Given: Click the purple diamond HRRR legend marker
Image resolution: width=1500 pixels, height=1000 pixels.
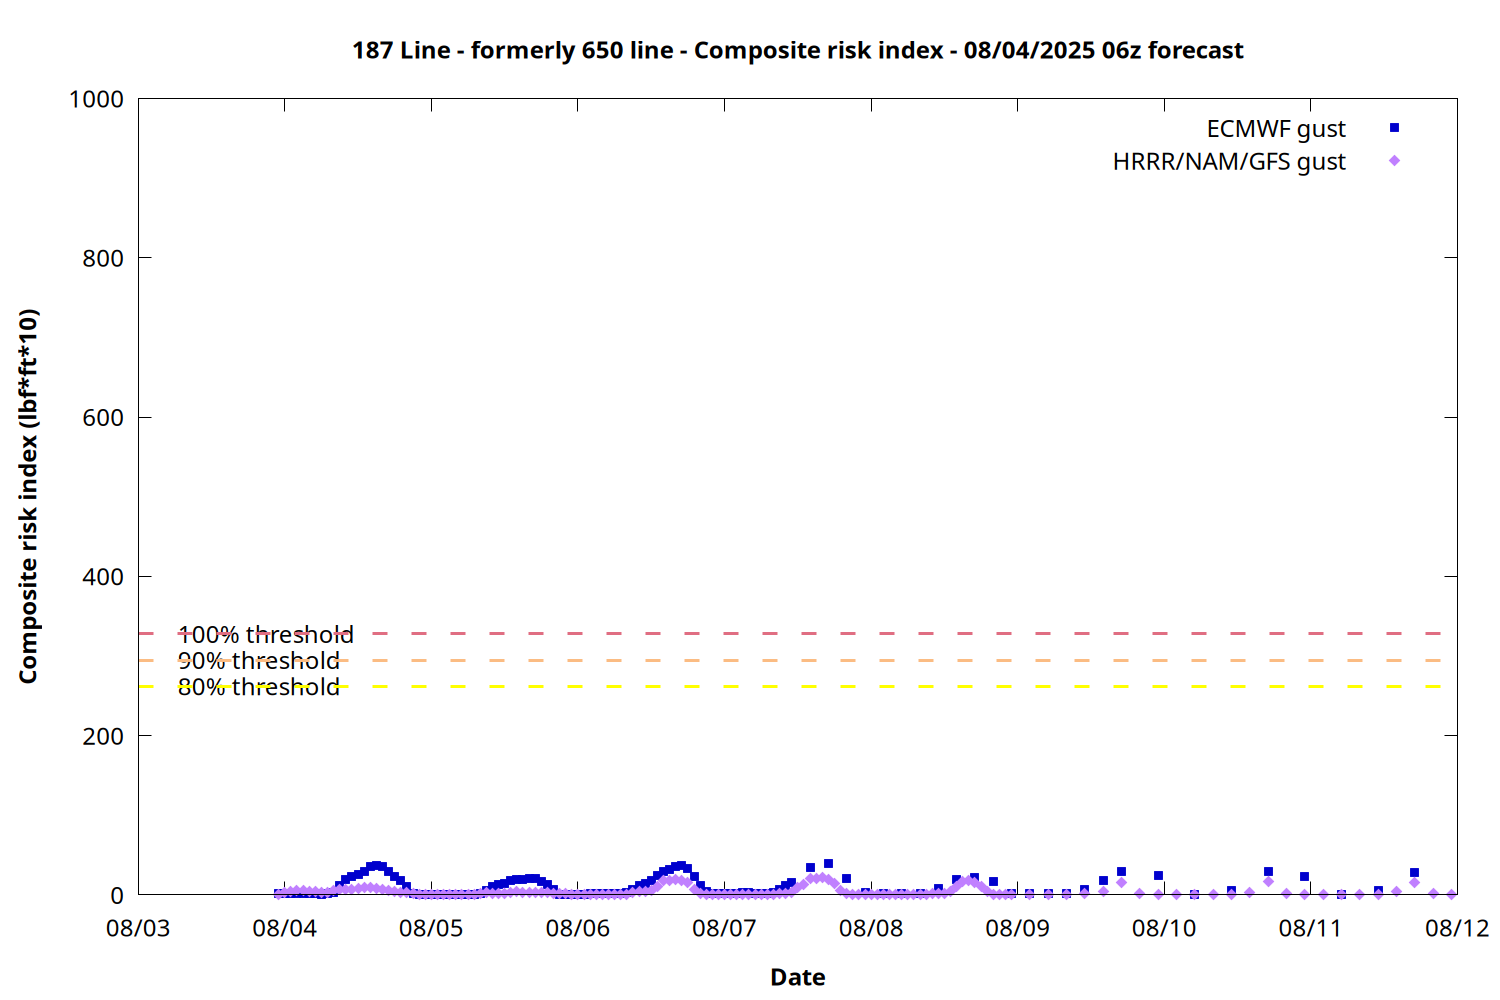Looking at the screenshot, I should point(1394,161).
